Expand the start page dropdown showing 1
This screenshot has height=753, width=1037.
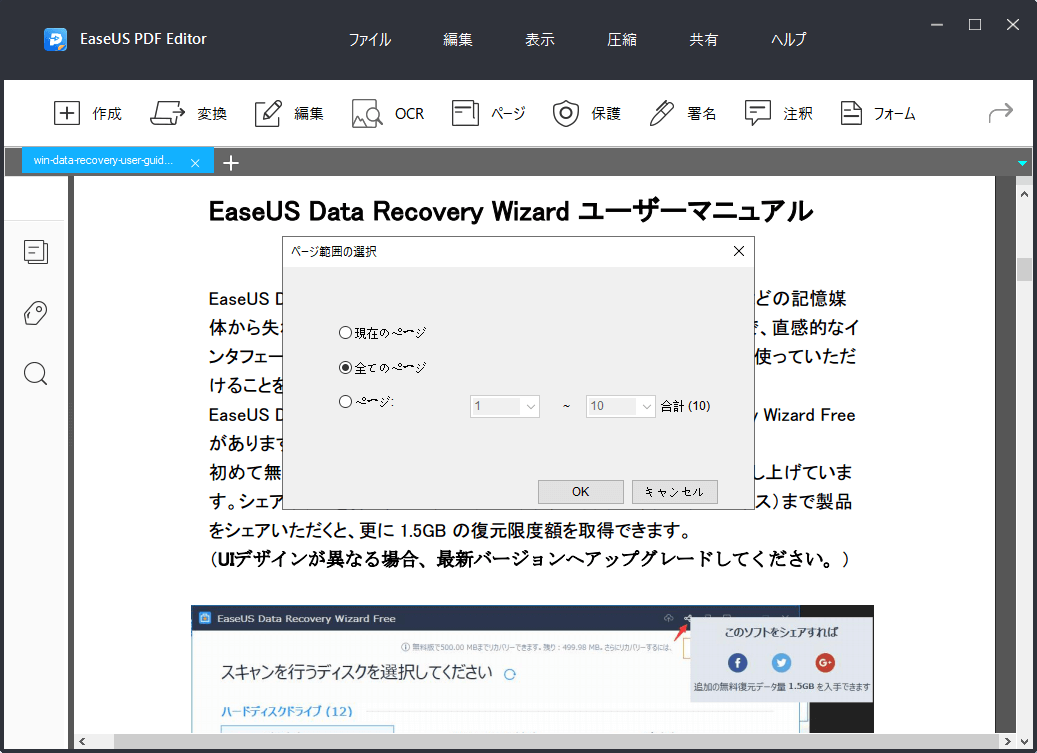tap(529, 406)
